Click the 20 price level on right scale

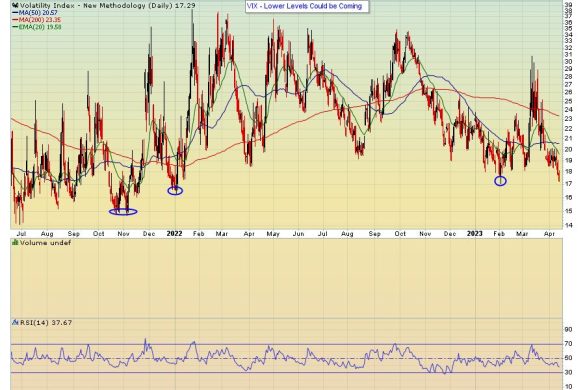(x=569, y=149)
